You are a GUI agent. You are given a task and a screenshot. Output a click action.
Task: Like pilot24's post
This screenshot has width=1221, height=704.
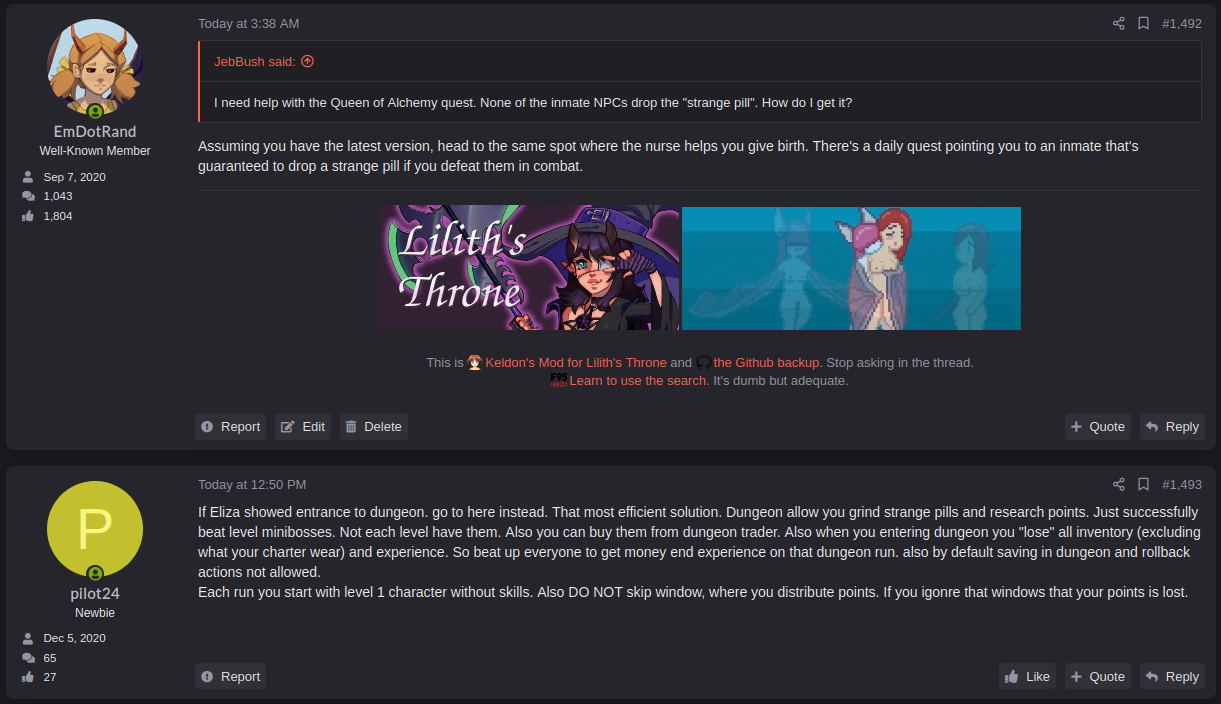coord(1027,676)
